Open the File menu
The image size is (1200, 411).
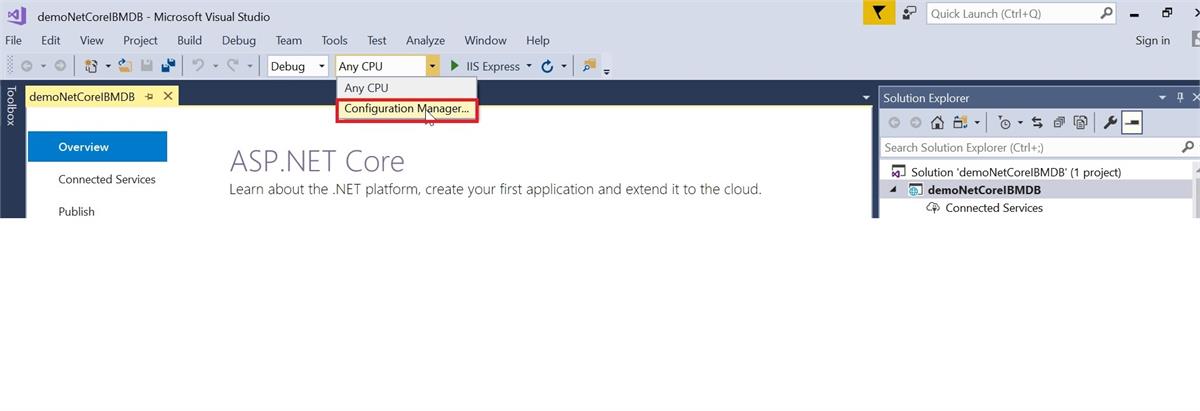[14, 40]
